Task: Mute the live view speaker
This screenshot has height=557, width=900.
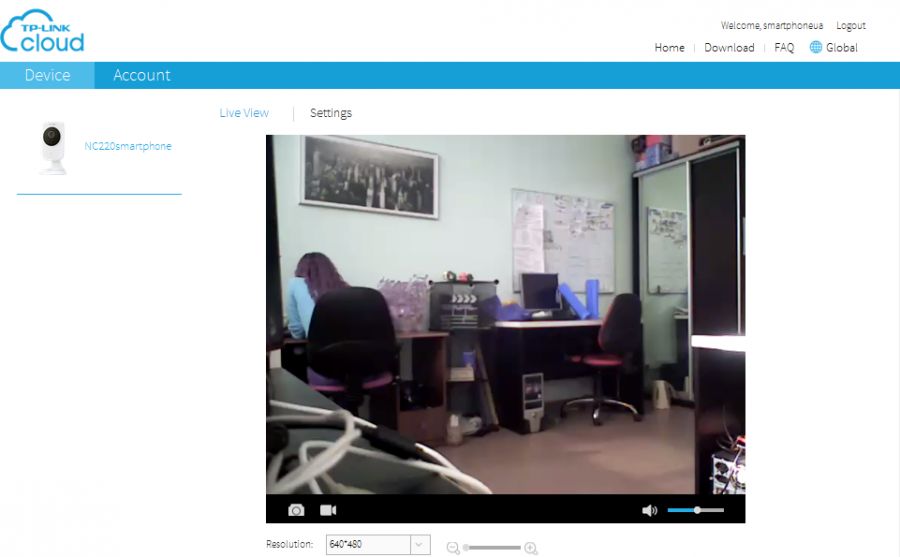Action: click(649, 510)
